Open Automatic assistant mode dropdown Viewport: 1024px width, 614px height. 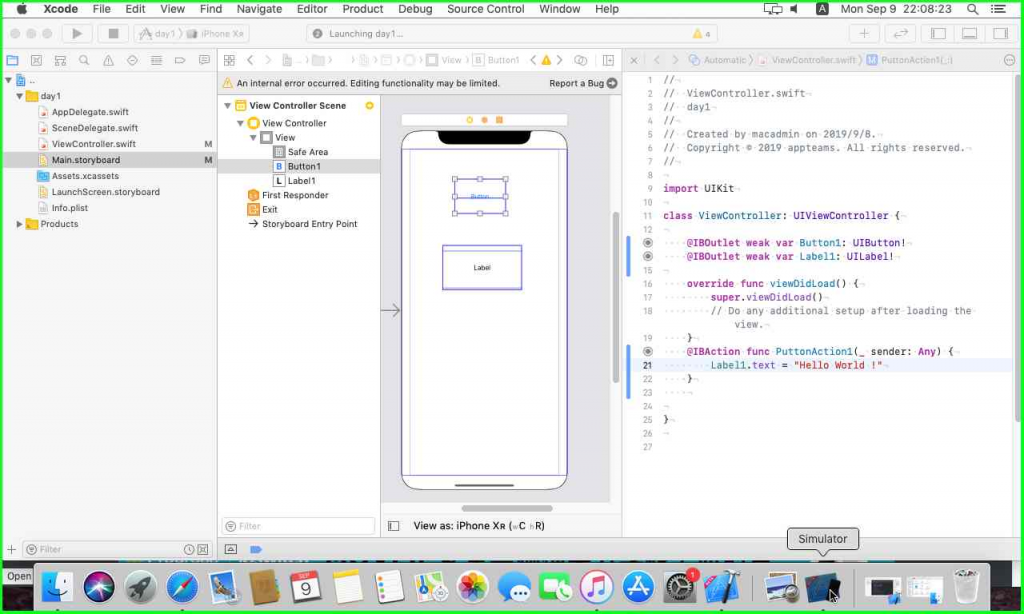click(x=717, y=60)
